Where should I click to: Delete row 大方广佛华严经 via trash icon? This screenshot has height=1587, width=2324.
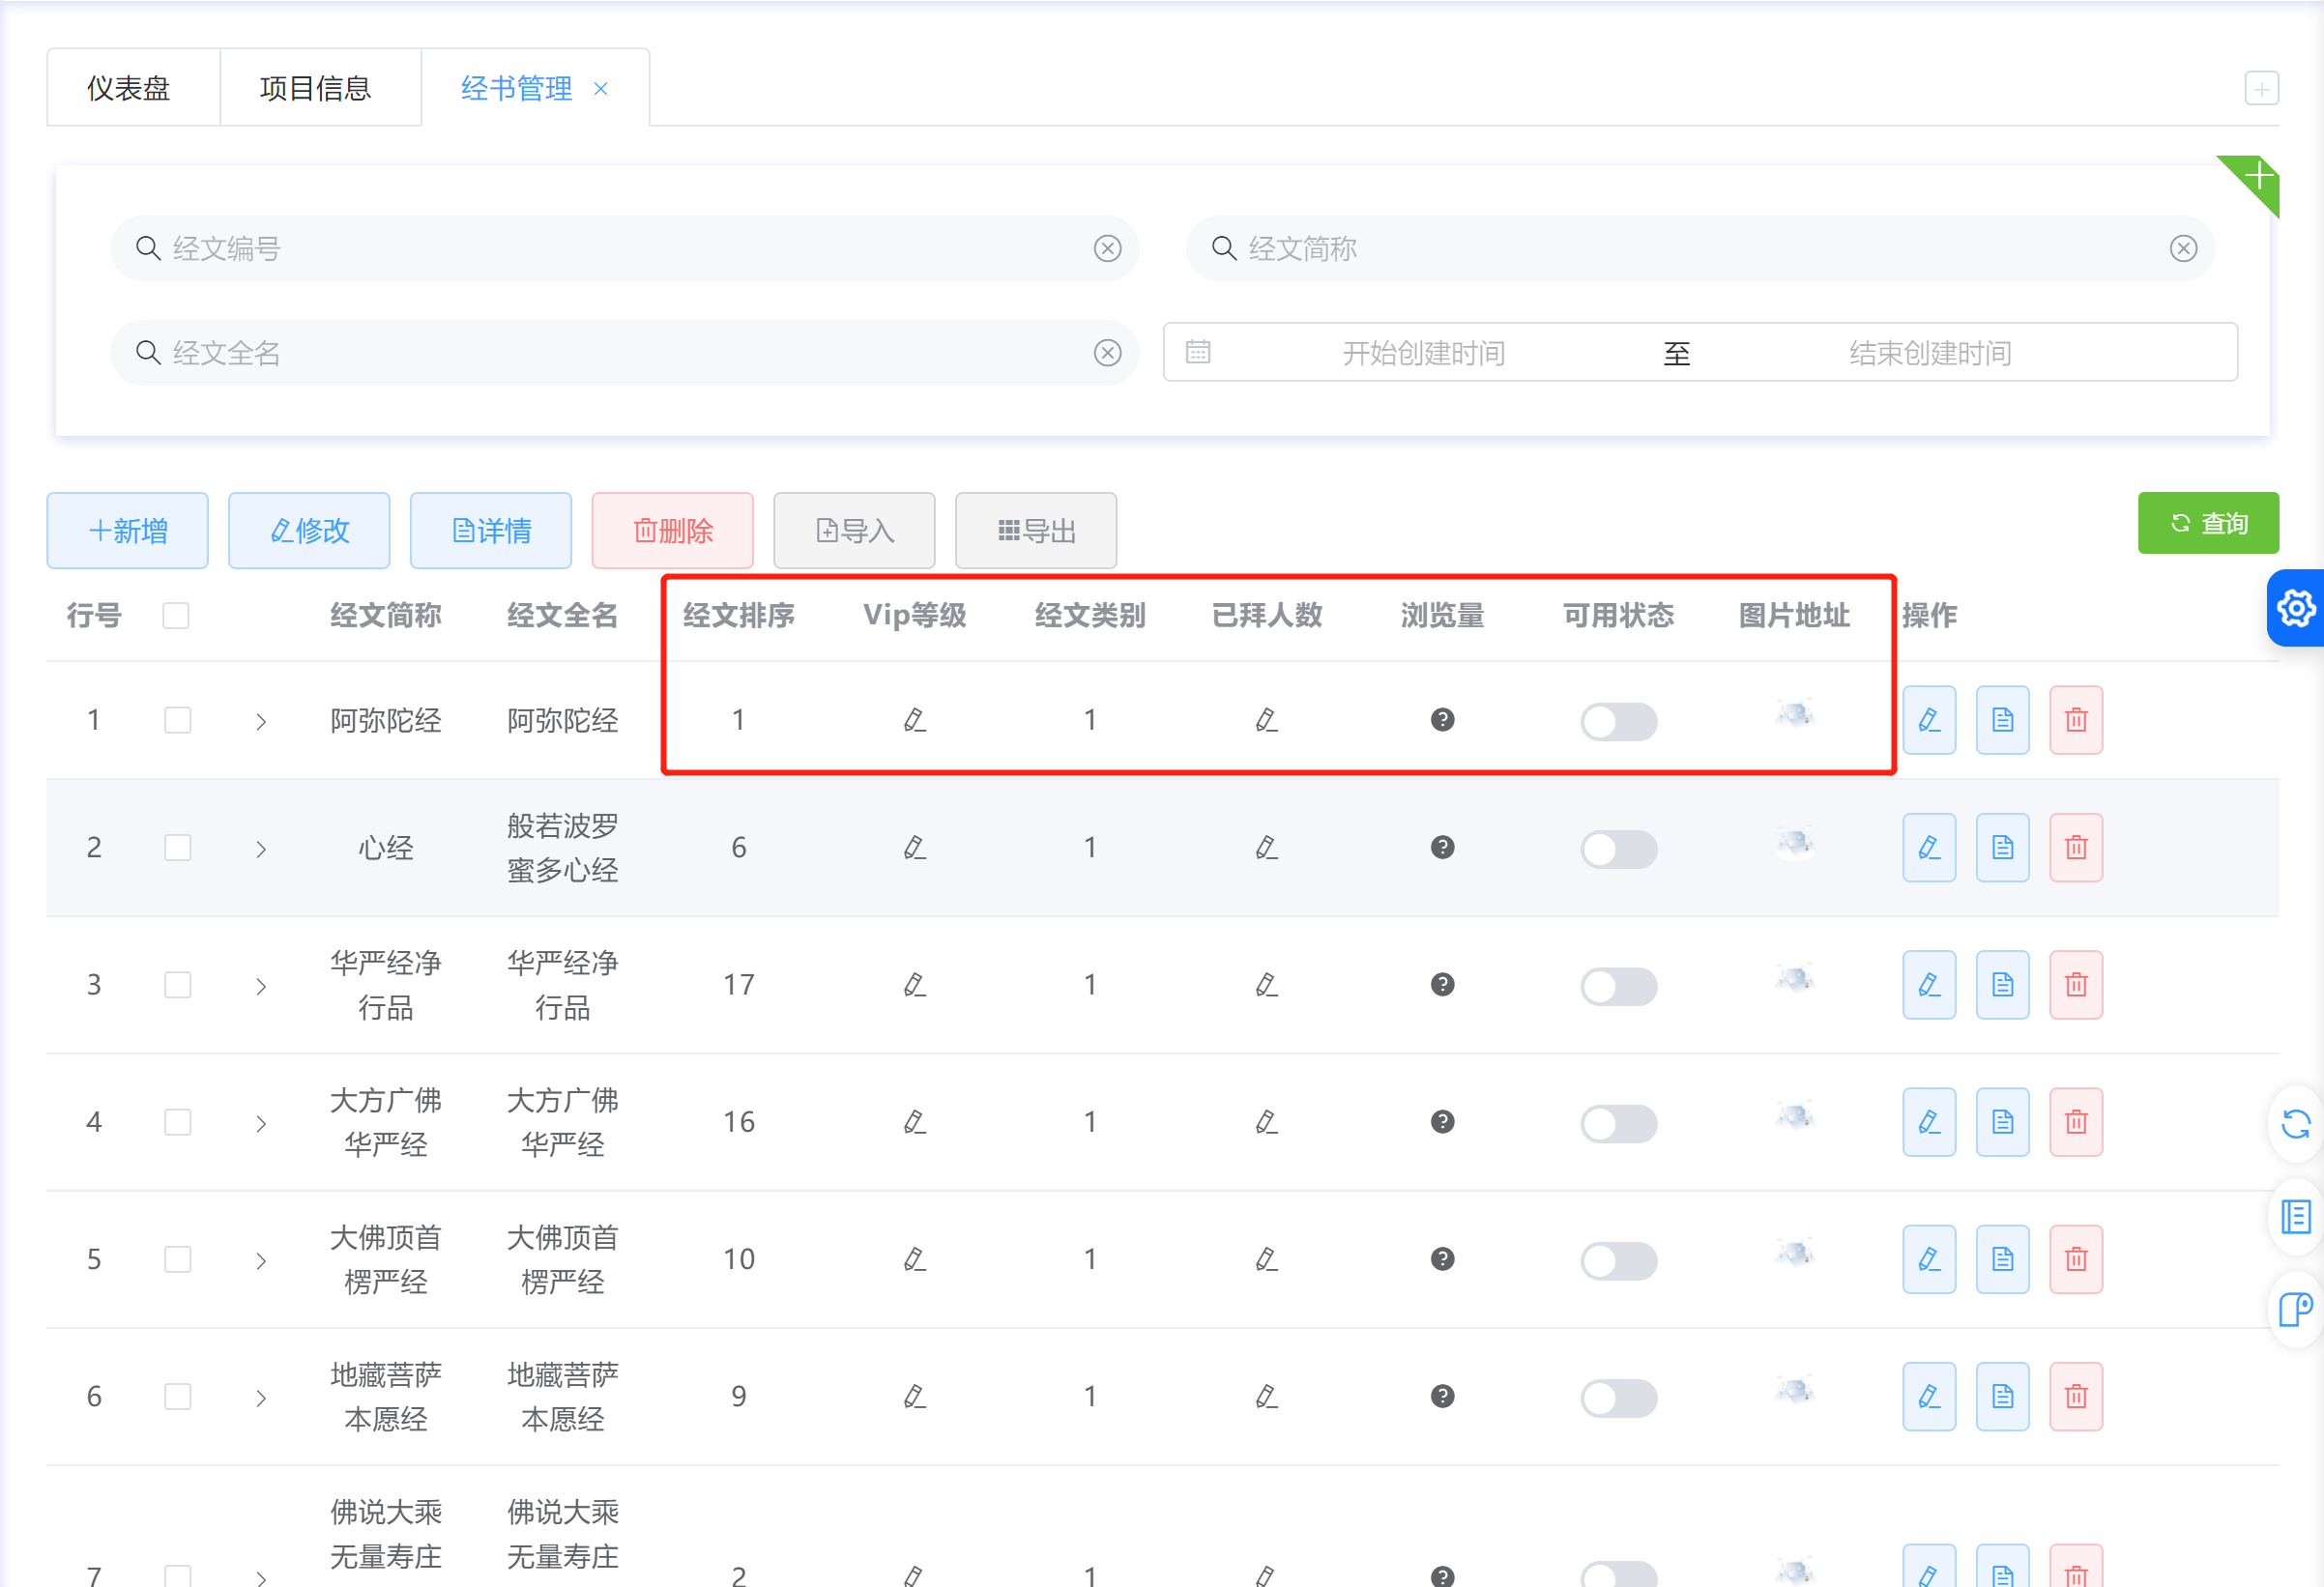pyautogui.click(x=2076, y=1122)
